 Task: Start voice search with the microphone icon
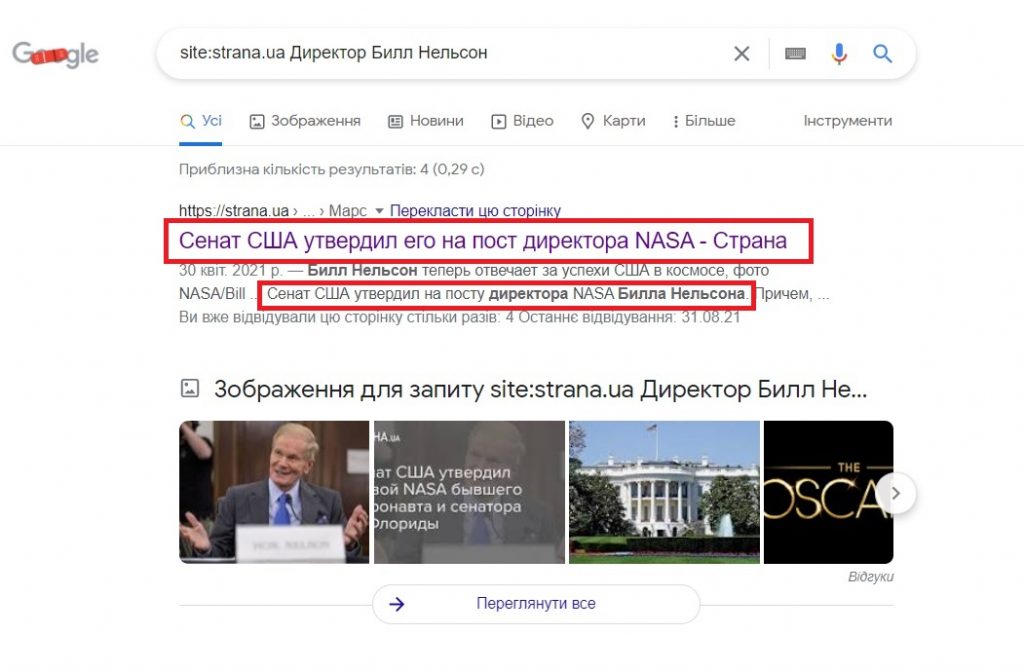tap(839, 54)
